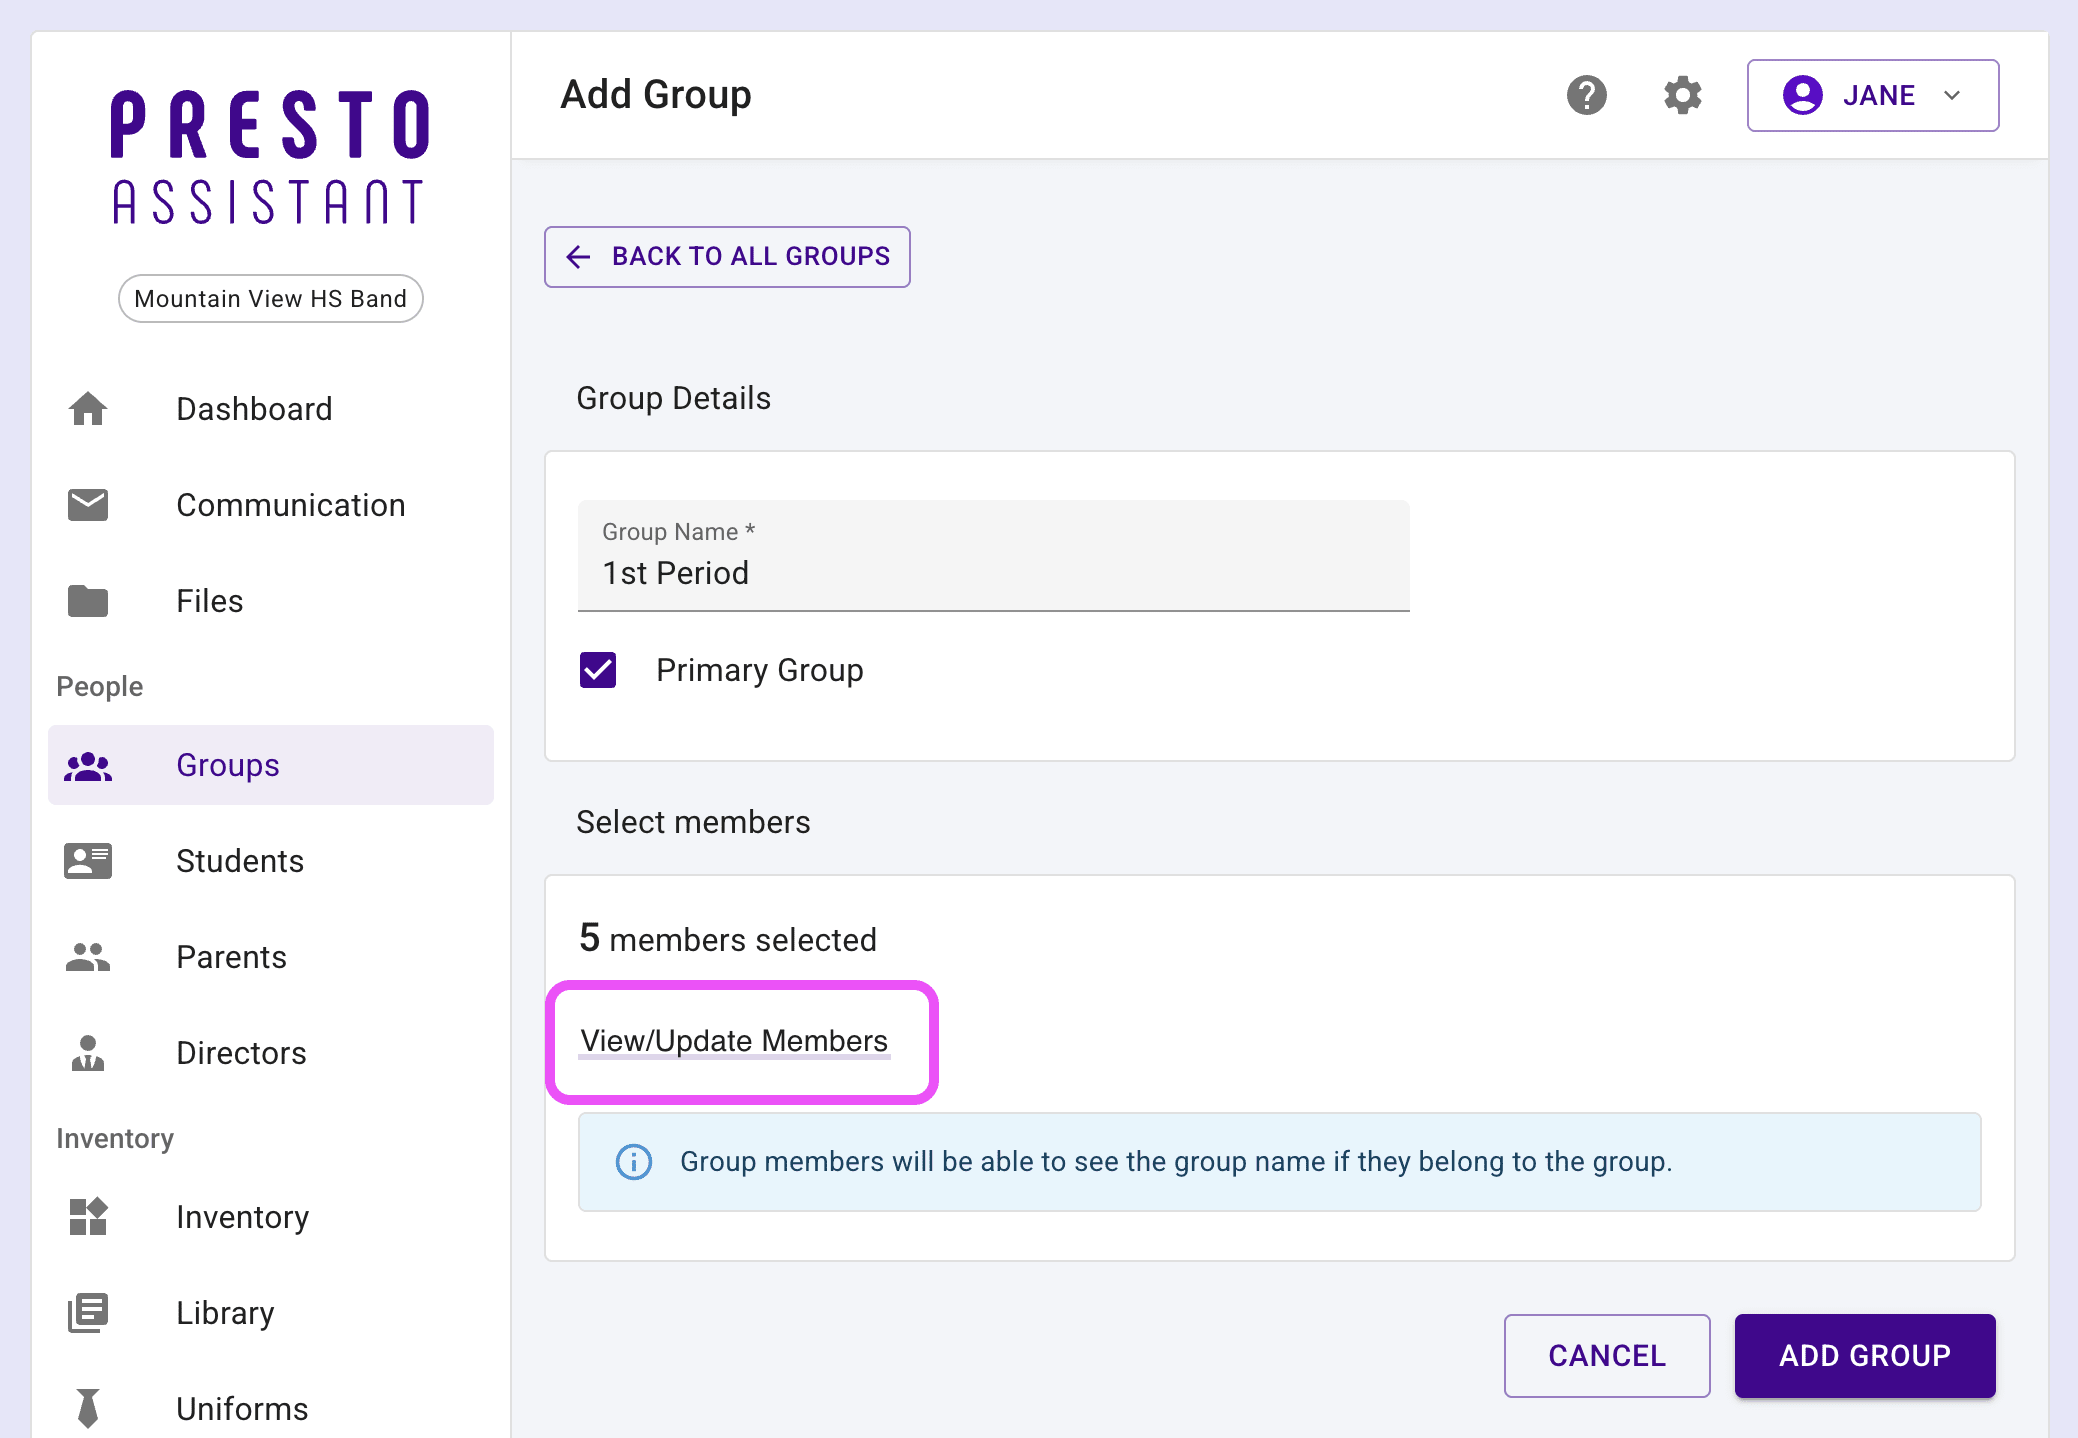Viewport: 2078px width, 1438px height.
Task: Open Uniforms from the sidebar menu
Action: [x=242, y=1409]
